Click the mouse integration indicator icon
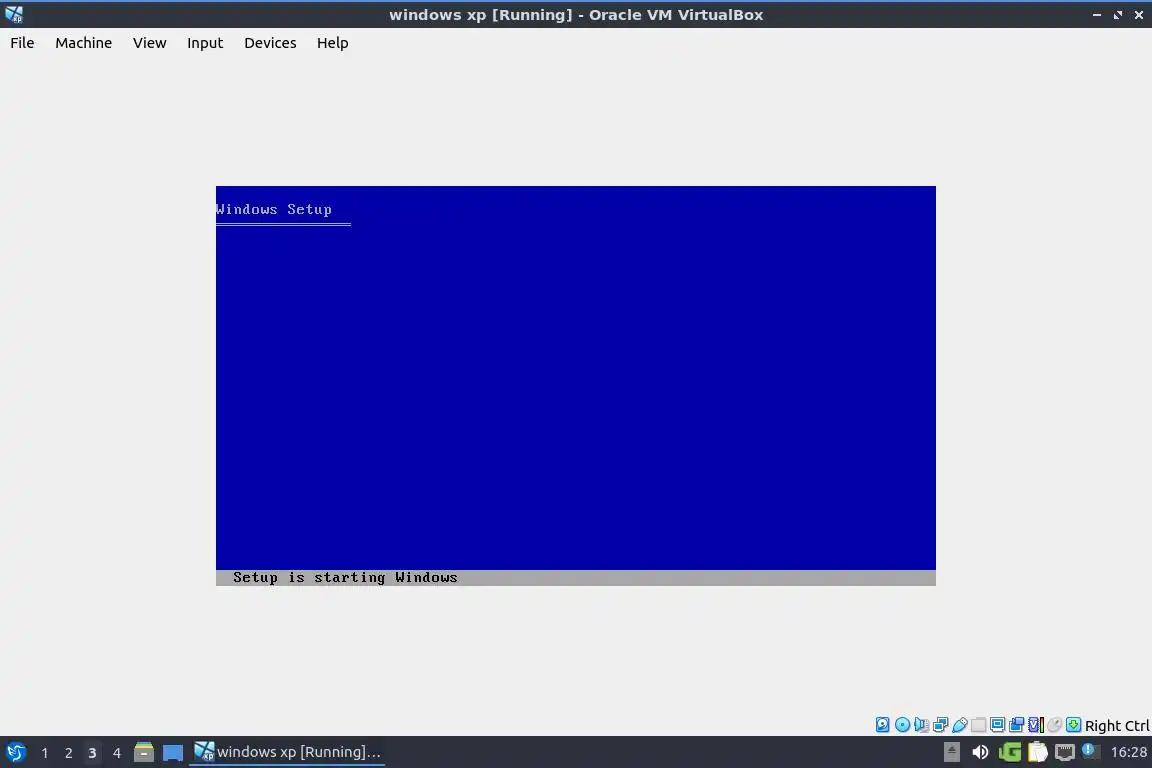This screenshot has height=768, width=1152. pos(1055,725)
